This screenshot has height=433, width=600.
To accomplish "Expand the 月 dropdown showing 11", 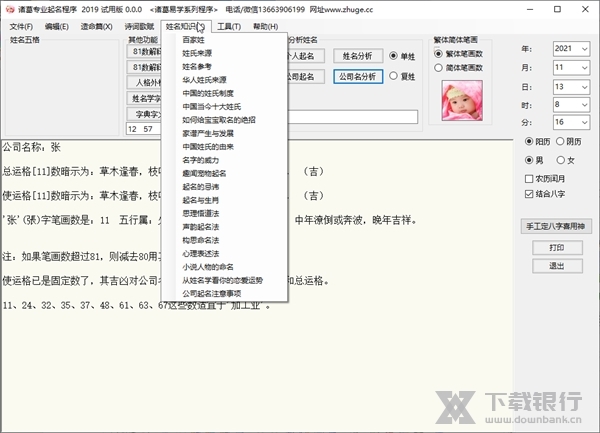I will tap(584, 68).
